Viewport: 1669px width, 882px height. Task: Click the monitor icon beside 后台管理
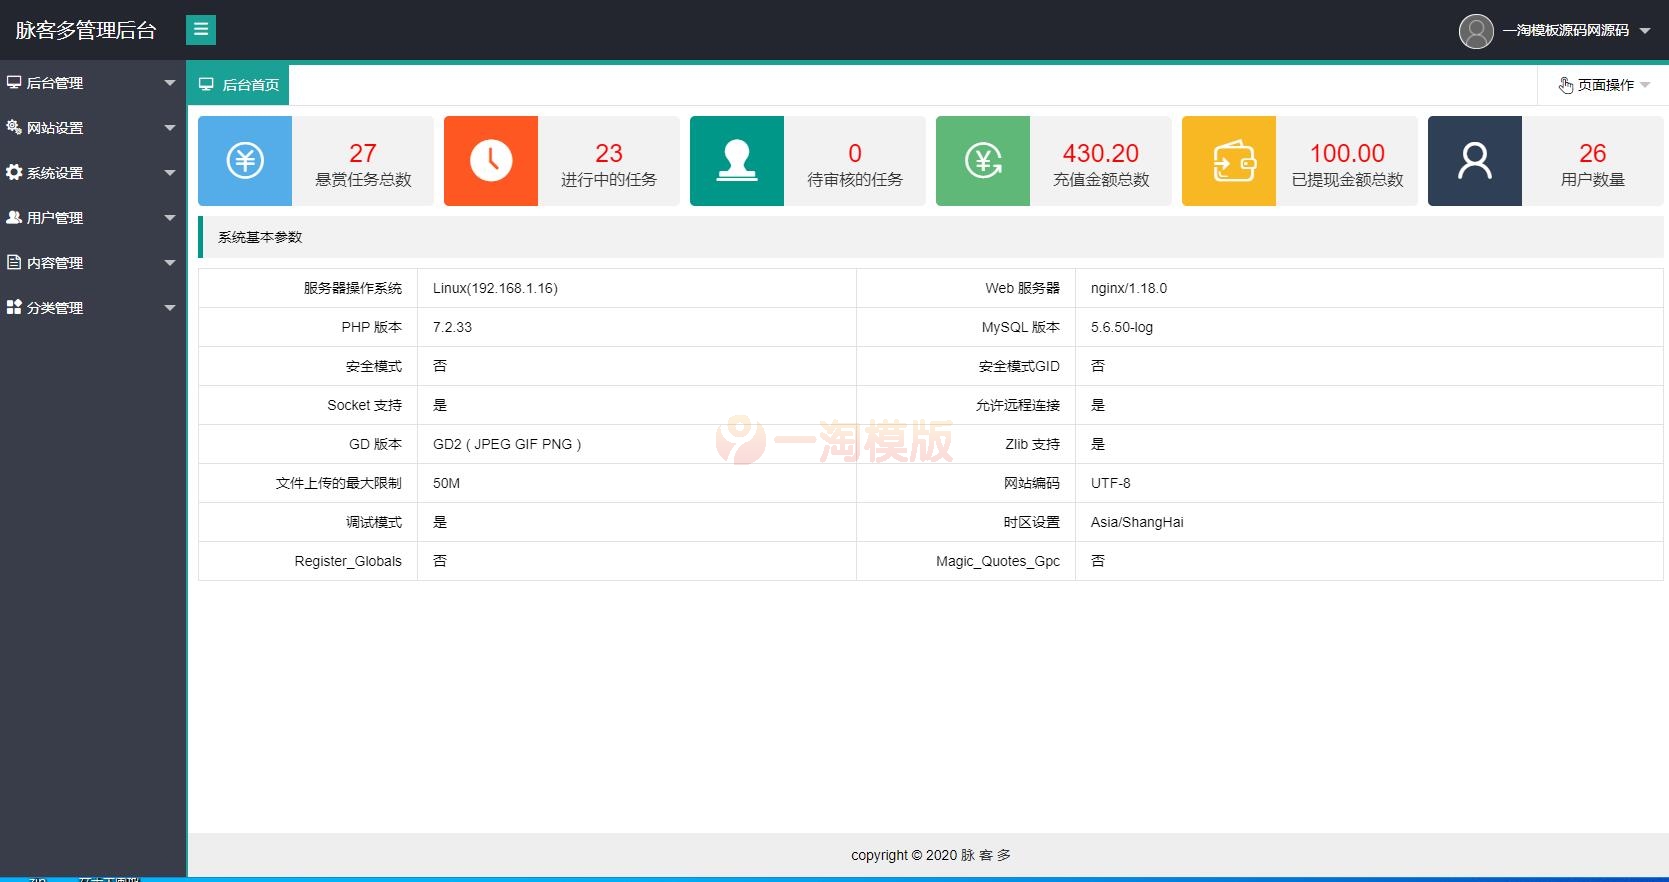click(14, 82)
